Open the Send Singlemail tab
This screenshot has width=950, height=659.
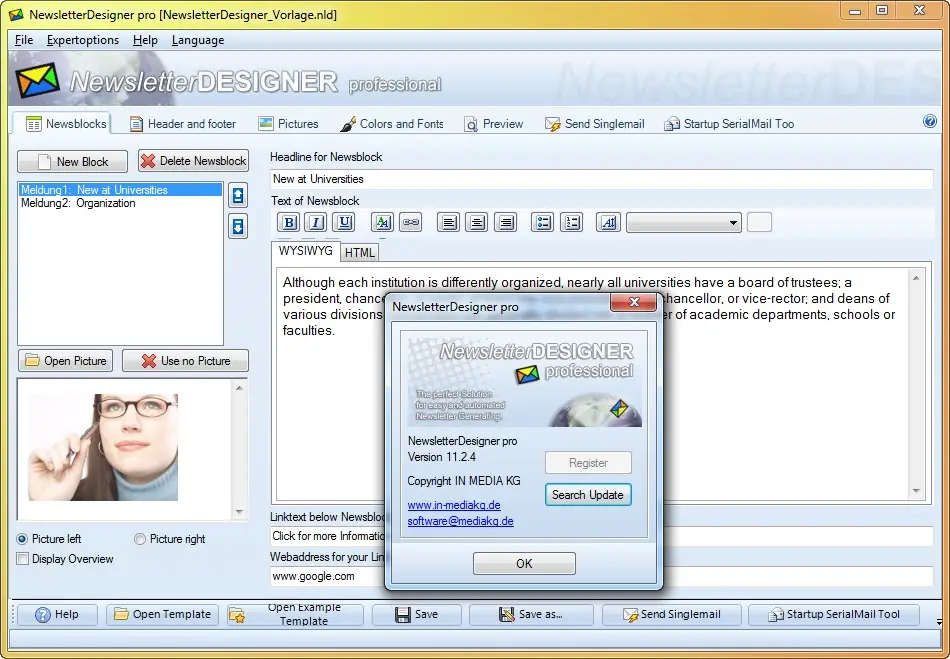click(594, 124)
